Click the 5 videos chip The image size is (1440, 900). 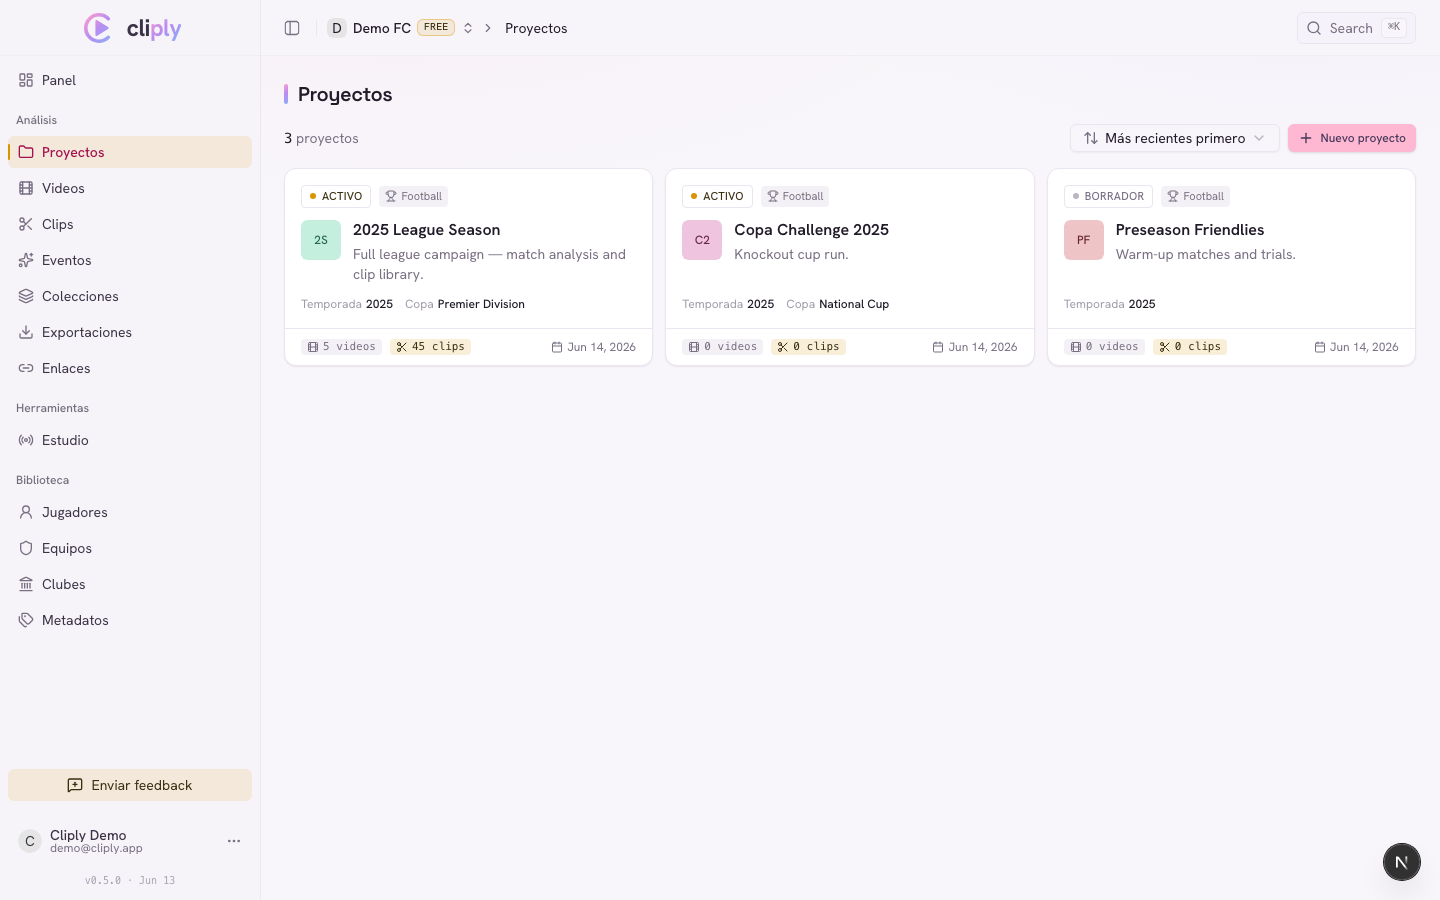[x=342, y=347]
